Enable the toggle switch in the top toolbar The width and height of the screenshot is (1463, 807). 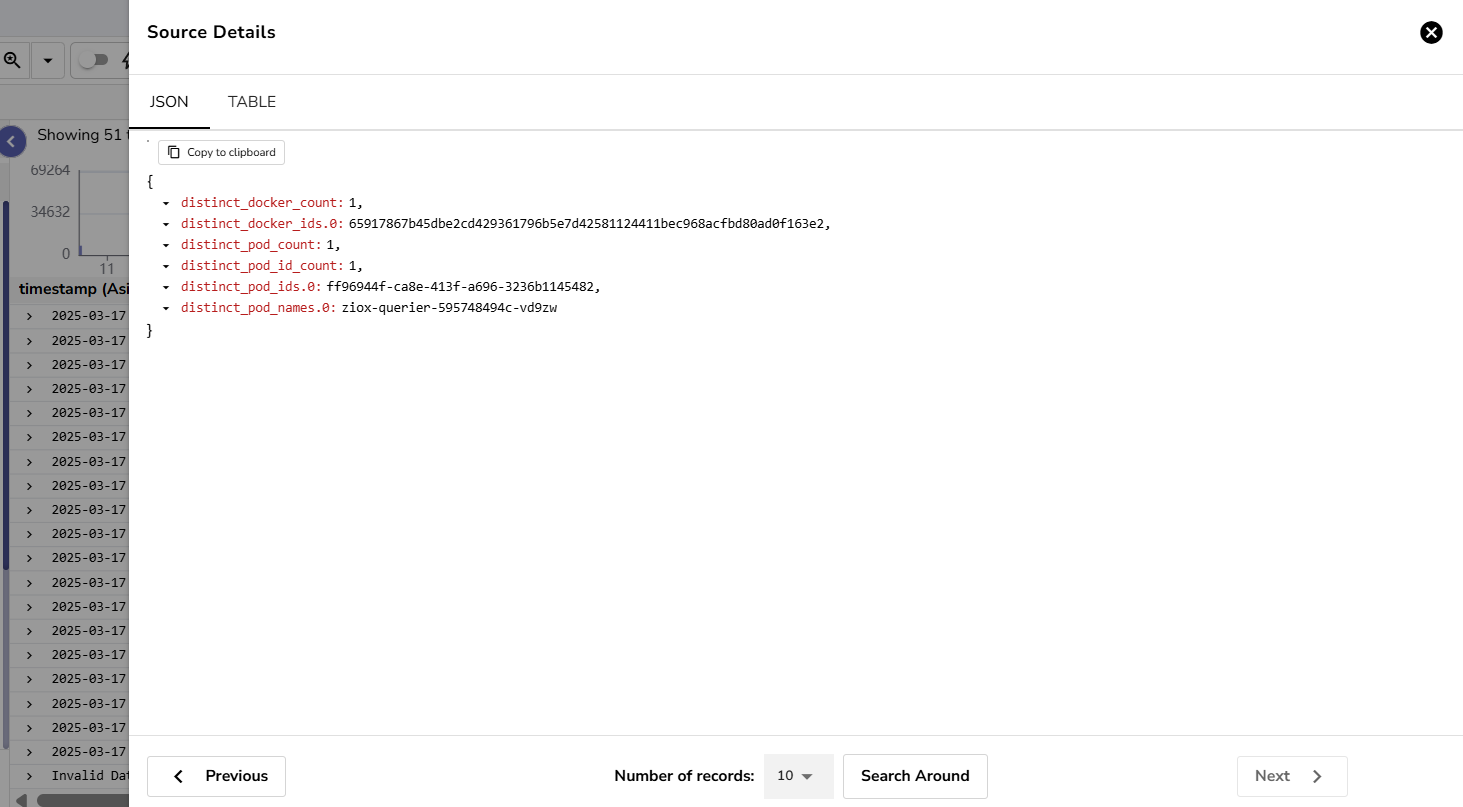(x=93, y=60)
